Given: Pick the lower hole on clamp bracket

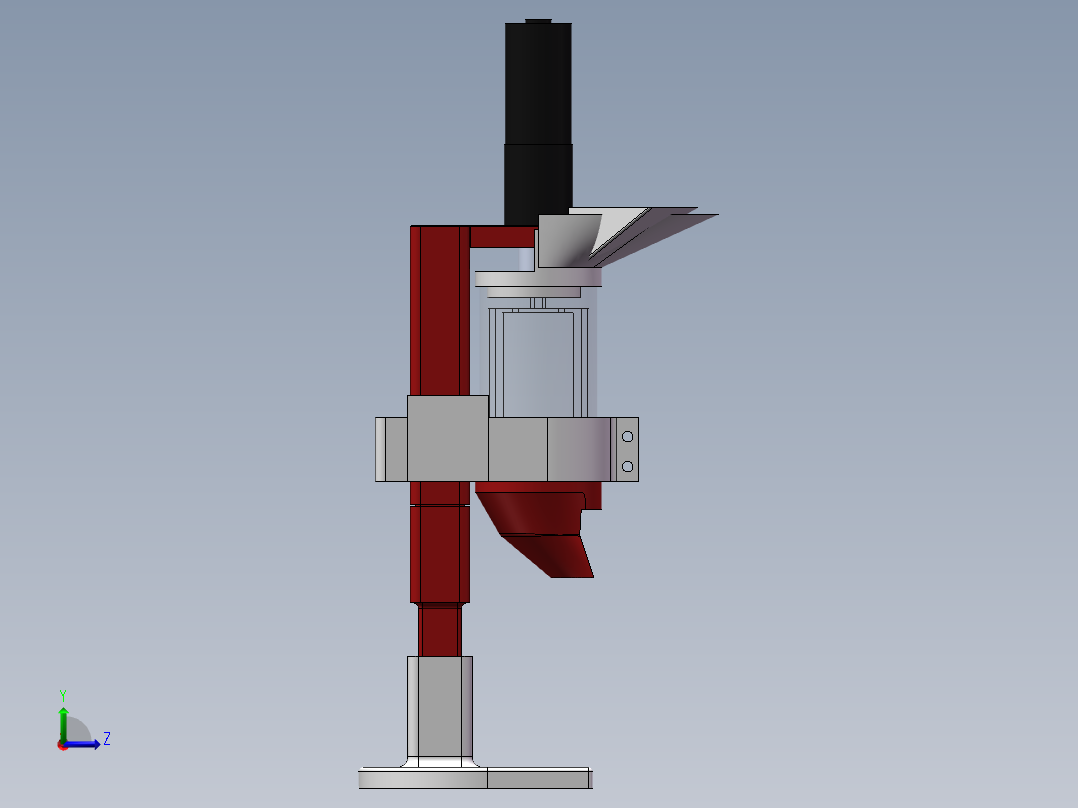Looking at the screenshot, I should (627, 467).
